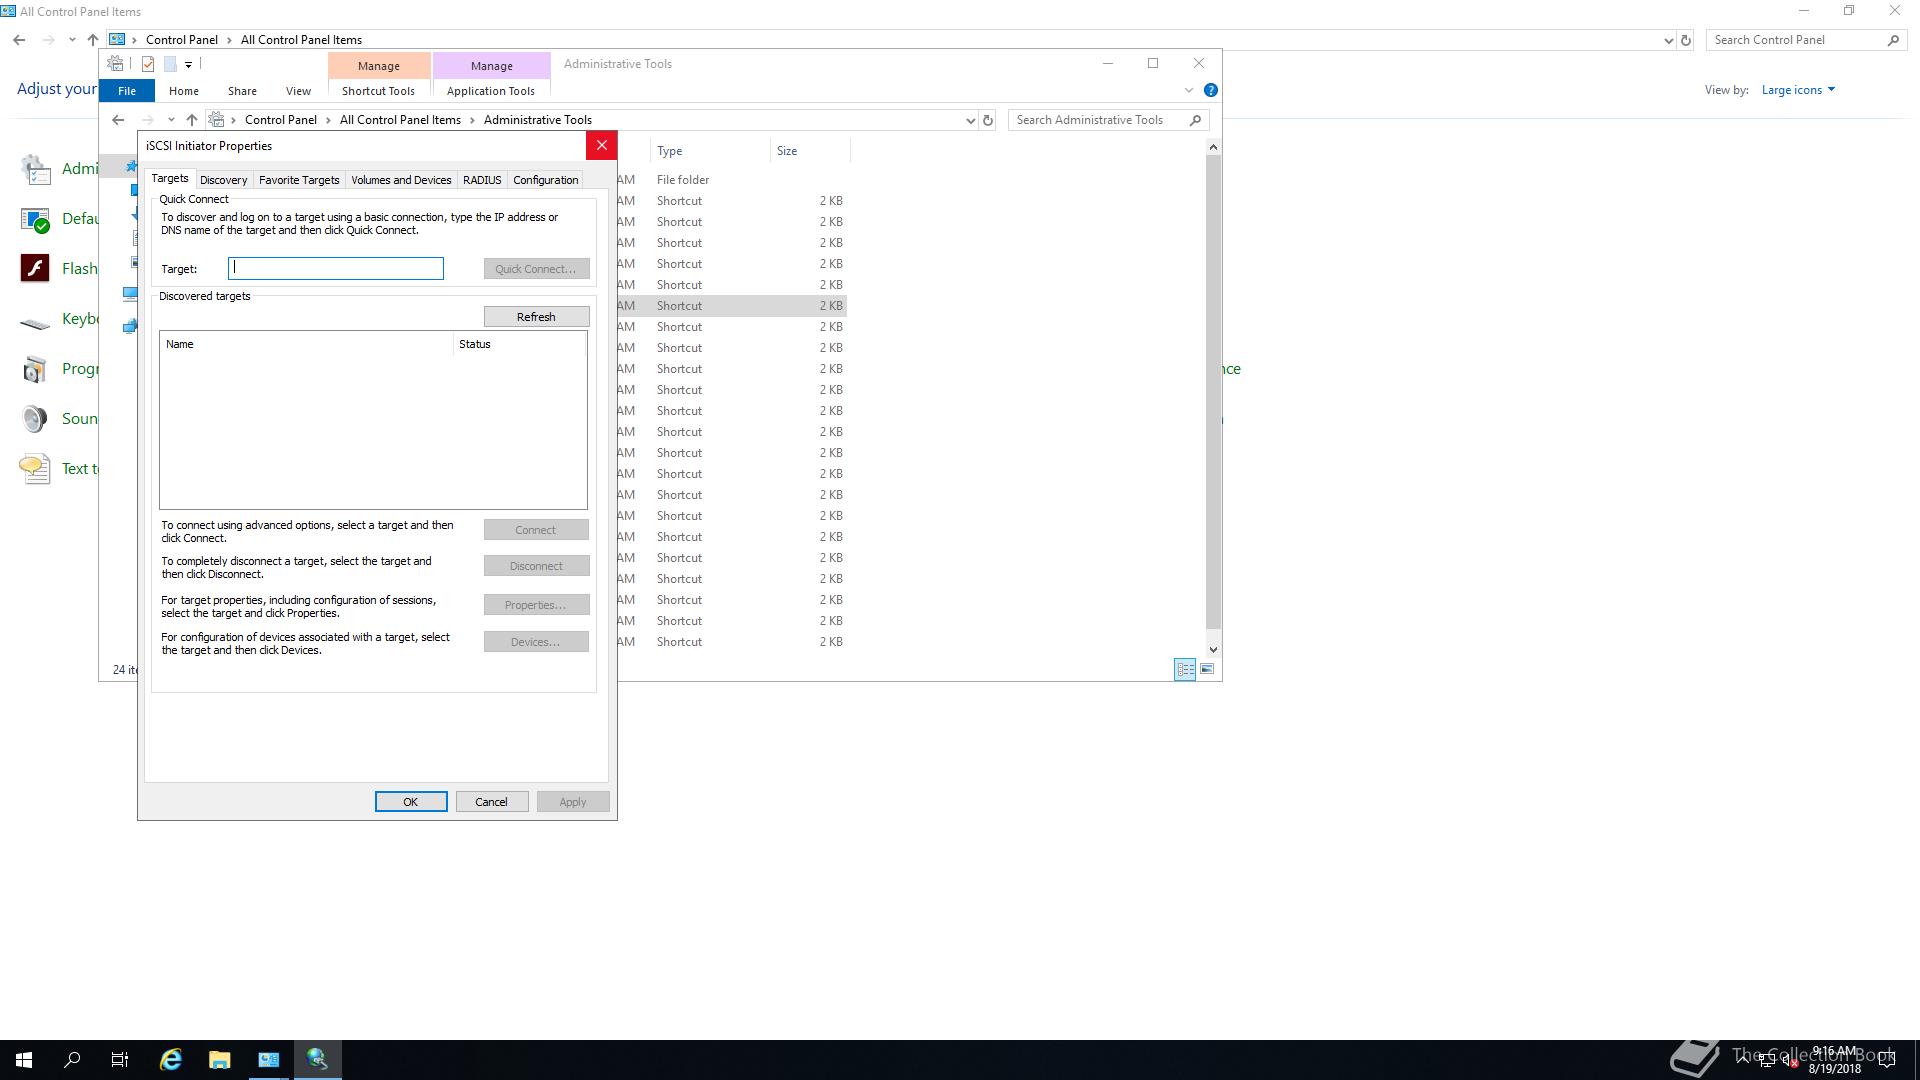
Task: Click OK in iSCSI Initiator Properties
Action: click(x=410, y=802)
